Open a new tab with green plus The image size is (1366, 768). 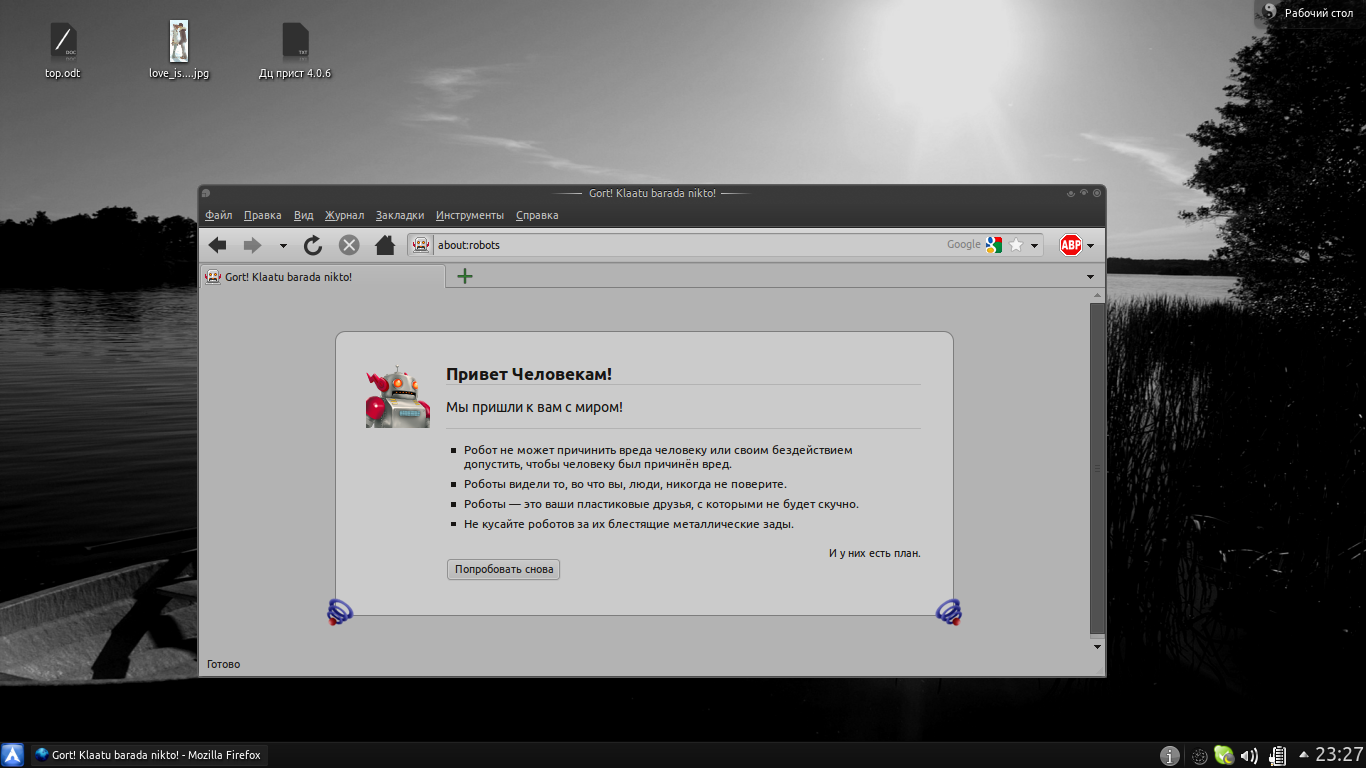pos(465,276)
